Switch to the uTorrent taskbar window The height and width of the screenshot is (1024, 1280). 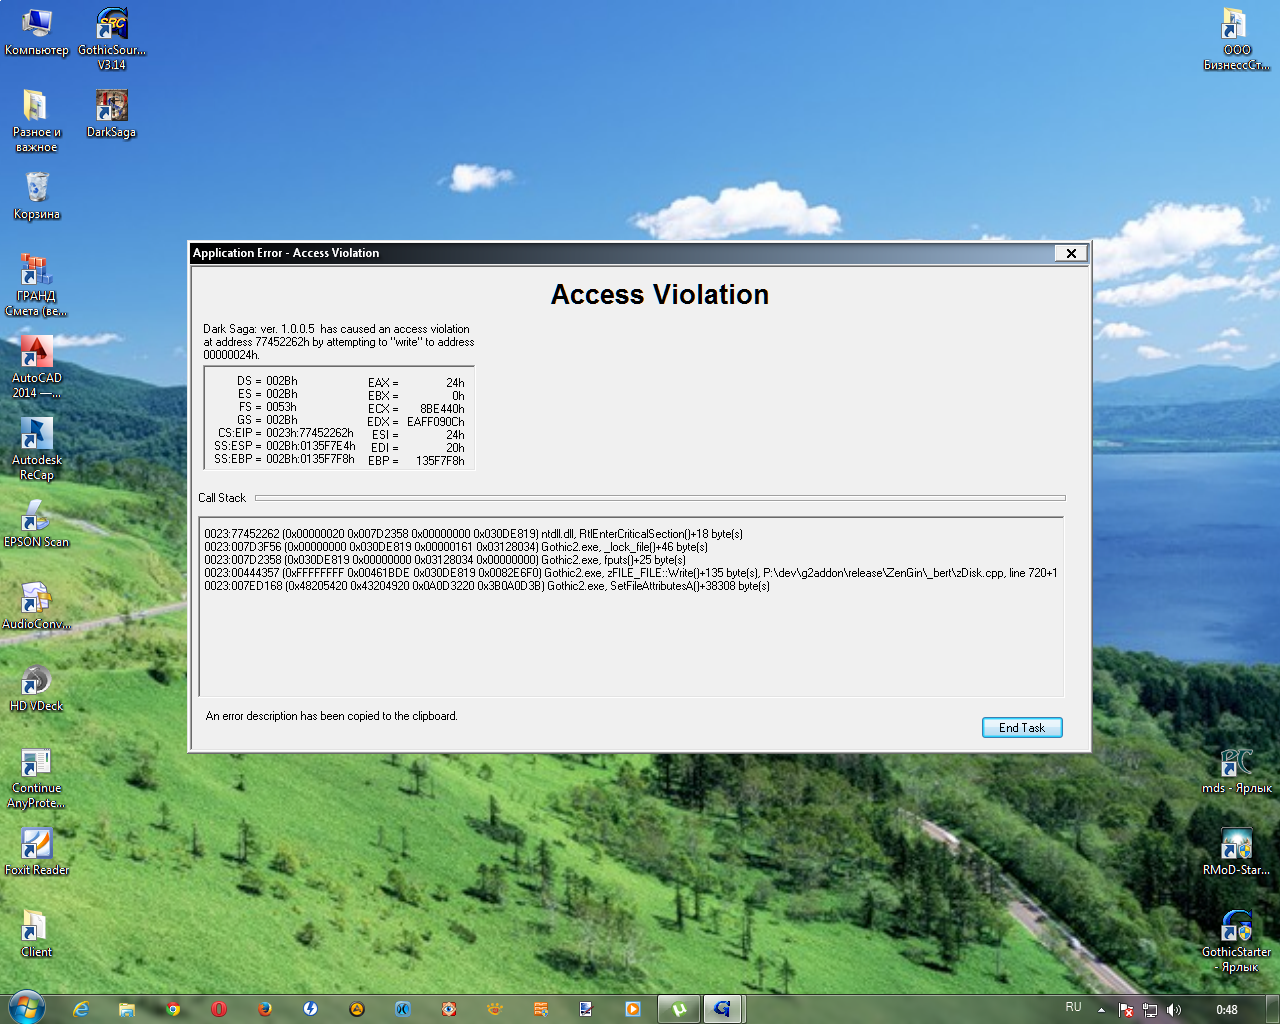679,1009
